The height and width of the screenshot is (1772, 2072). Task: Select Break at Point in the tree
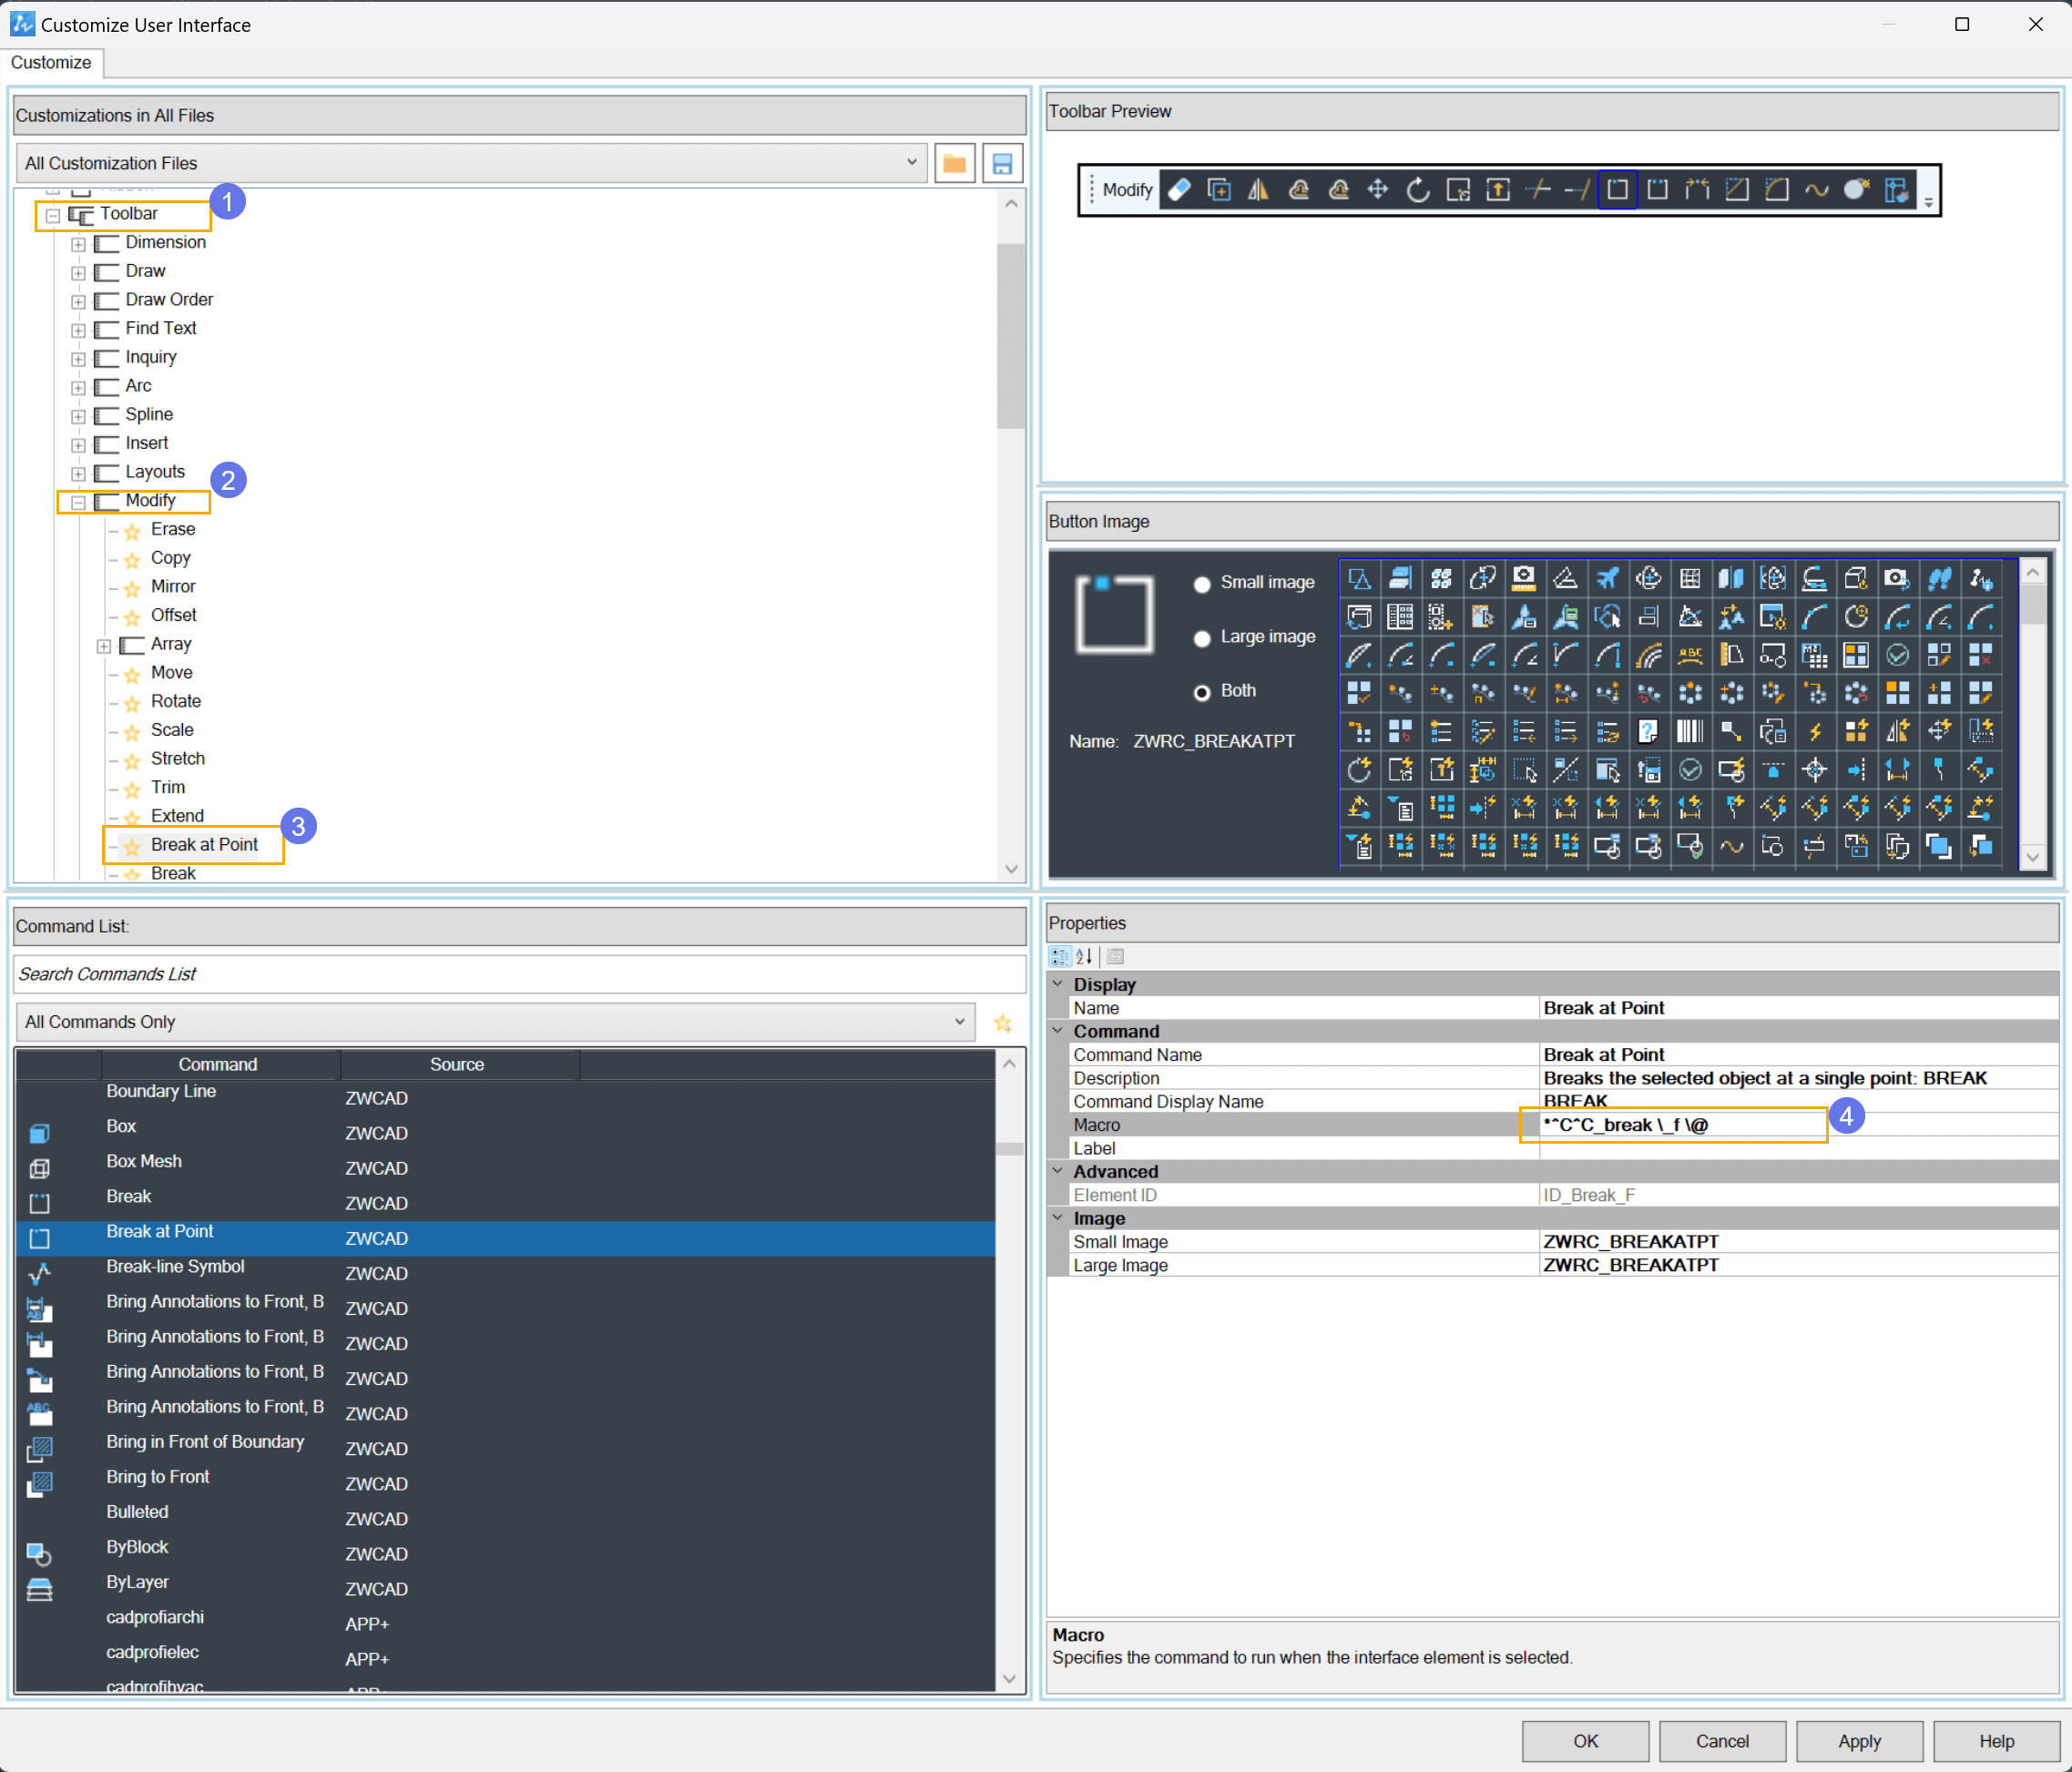[204, 845]
